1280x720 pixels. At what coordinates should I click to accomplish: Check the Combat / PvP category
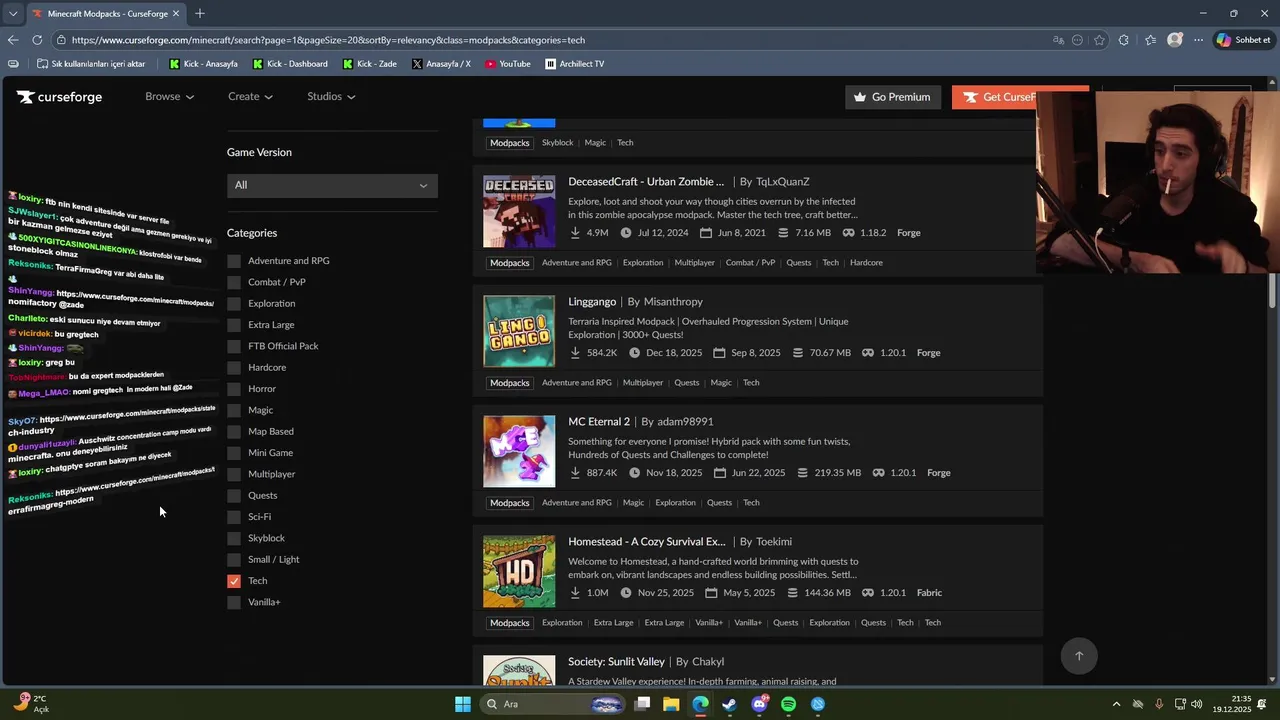pos(234,282)
